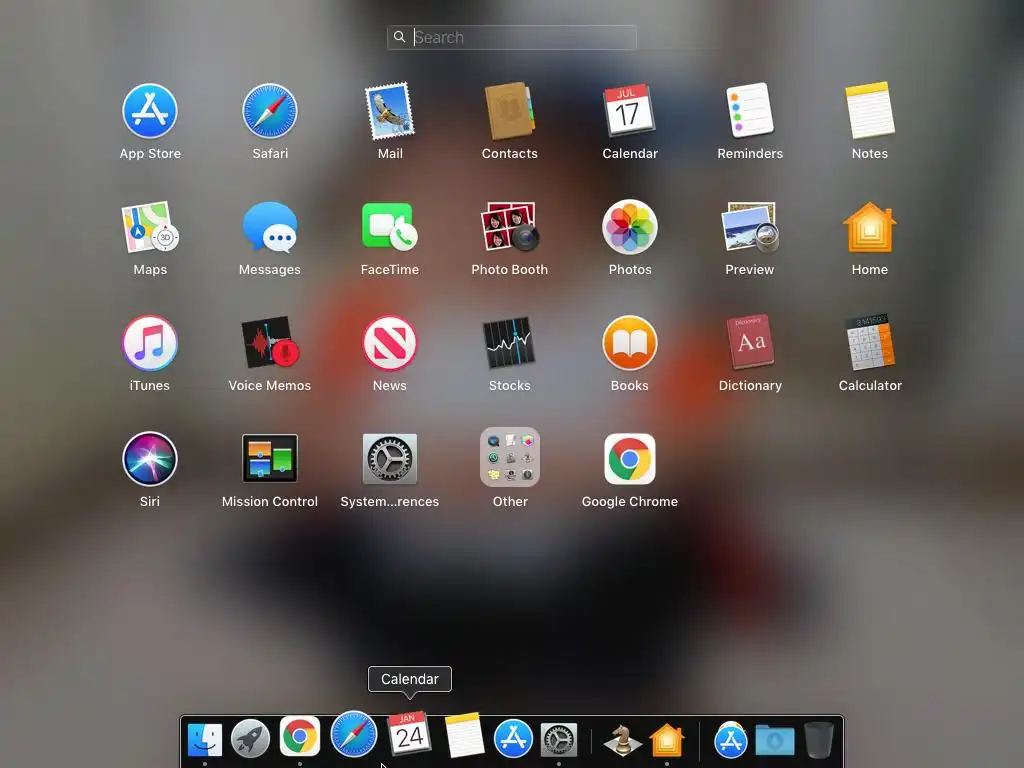Launch Safari from the Launchpad grid
Image resolution: width=1024 pixels, height=768 pixels.
coord(270,111)
